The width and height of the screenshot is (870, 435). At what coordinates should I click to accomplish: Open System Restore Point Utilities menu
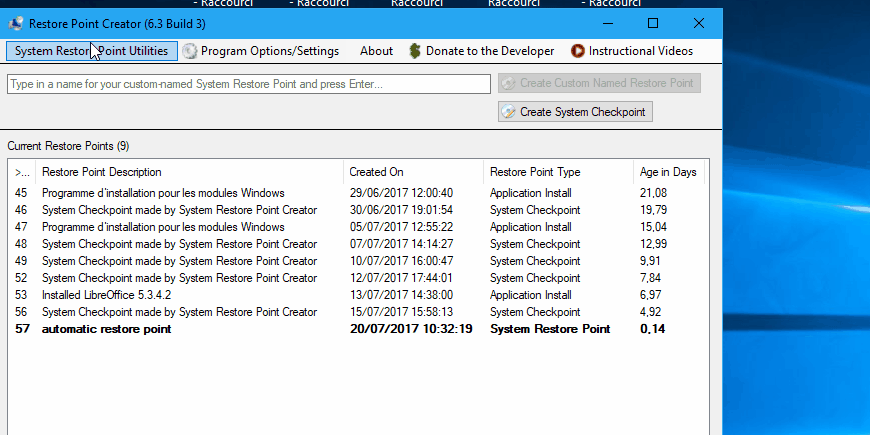[92, 51]
